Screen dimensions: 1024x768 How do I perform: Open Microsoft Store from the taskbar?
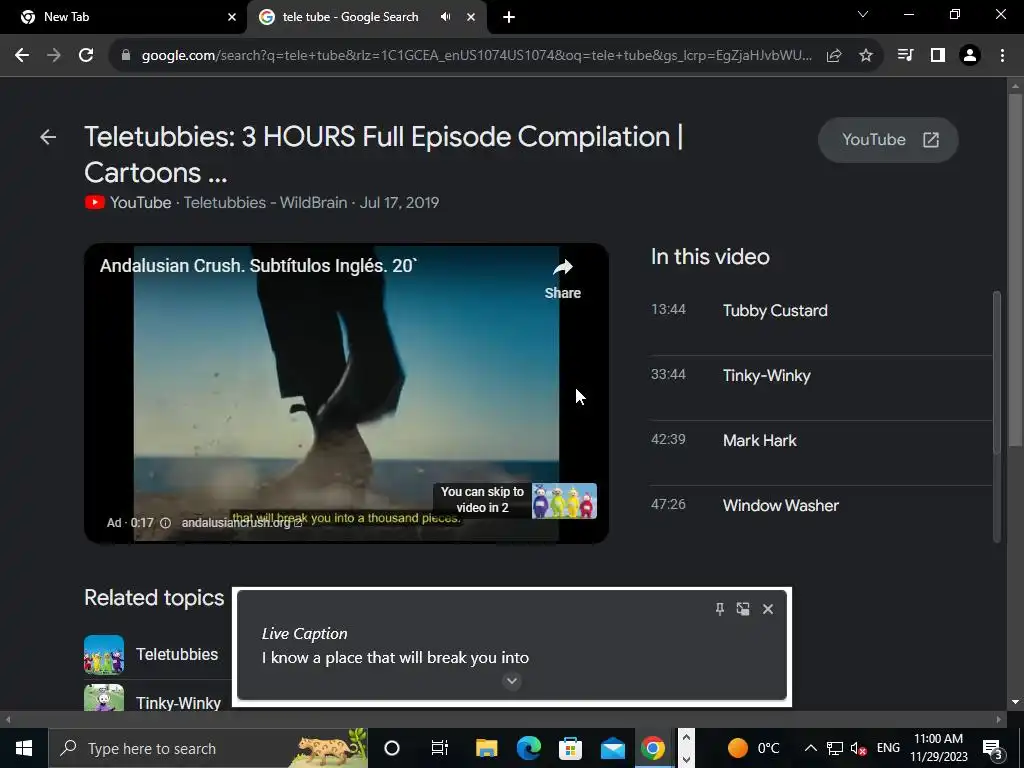(570, 748)
